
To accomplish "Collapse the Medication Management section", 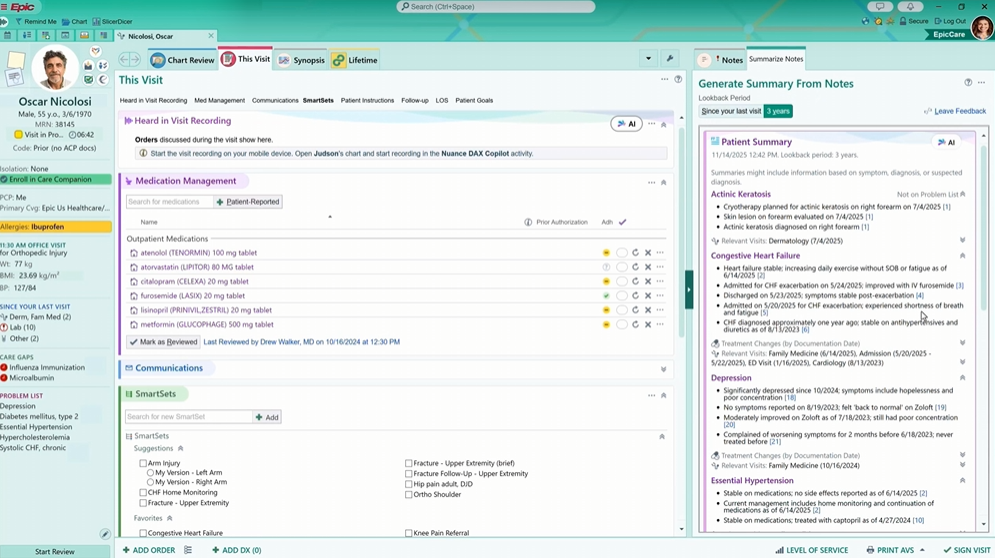I will pos(663,183).
